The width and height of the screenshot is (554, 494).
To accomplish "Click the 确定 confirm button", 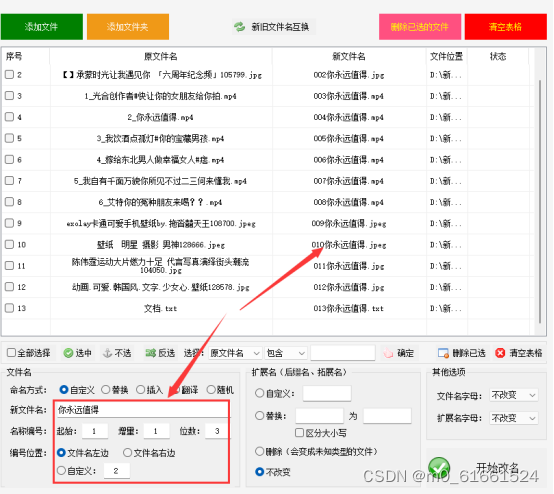I will click(x=399, y=353).
